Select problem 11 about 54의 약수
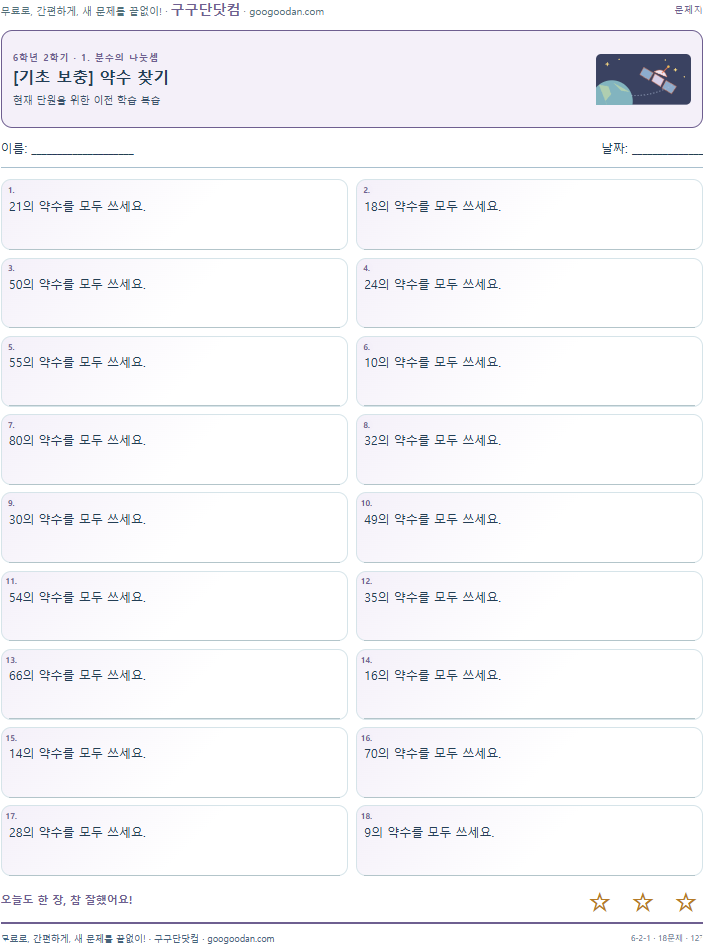Screen dimensions: 704x945 click(174, 606)
